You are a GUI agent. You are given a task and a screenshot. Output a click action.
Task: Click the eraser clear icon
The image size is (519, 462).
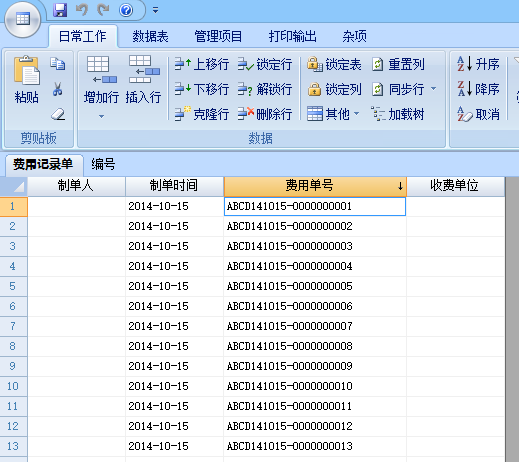[58, 114]
